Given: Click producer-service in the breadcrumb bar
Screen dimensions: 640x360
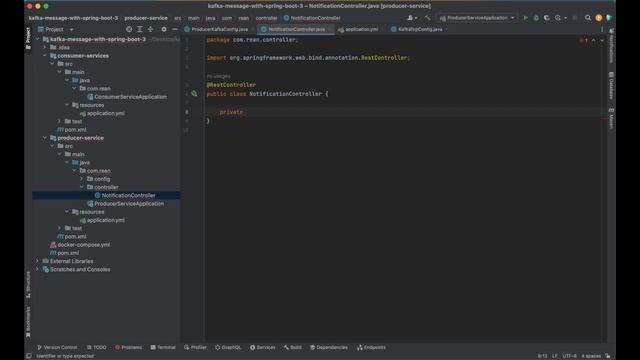Looking at the screenshot, I should pos(146,18).
